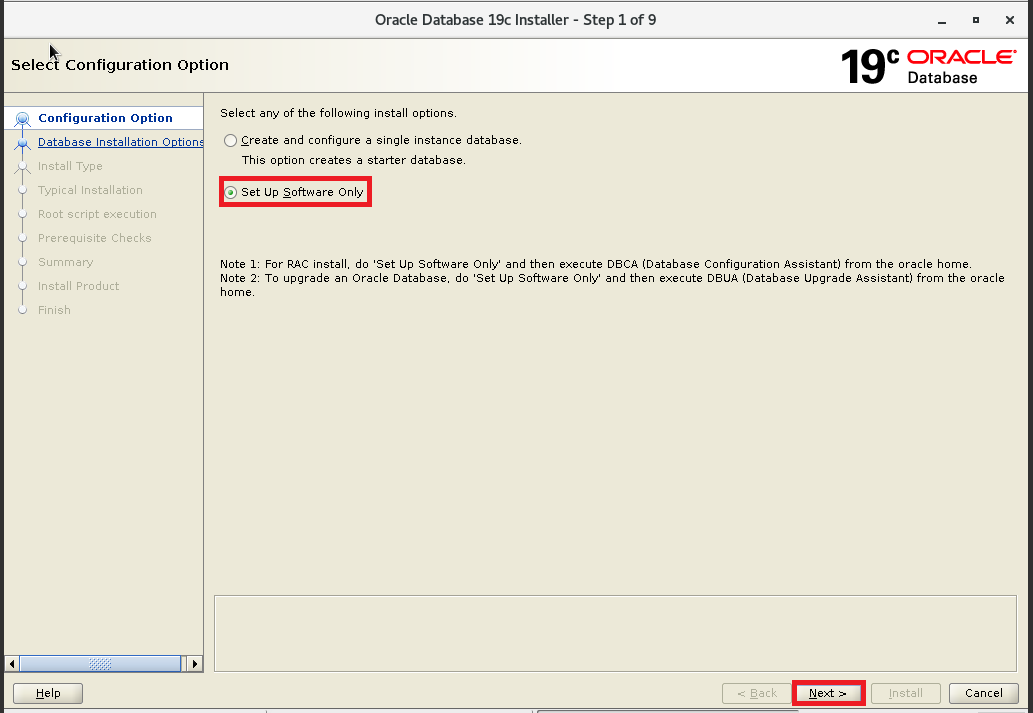
Task: Click the 'Prerequisite Checks' step
Action: (95, 238)
